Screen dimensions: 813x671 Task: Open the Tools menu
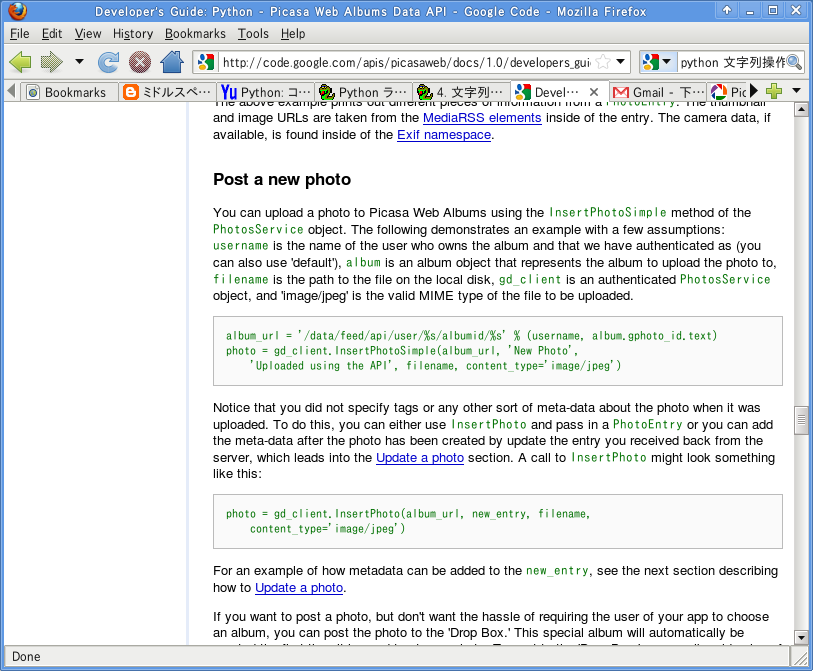pyautogui.click(x=253, y=34)
